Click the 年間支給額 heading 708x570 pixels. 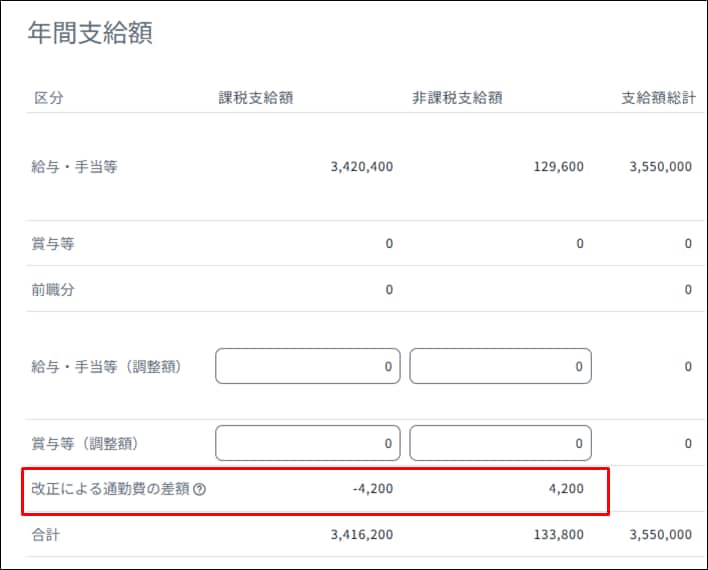coord(90,34)
